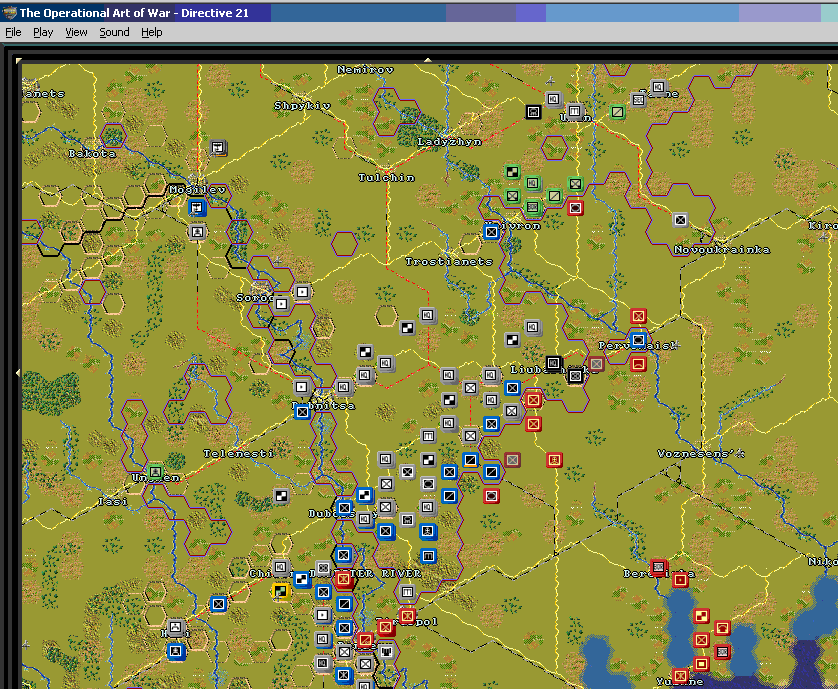Select the red stacked counter at Berezivka
The height and width of the screenshot is (689, 839).
click(x=659, y=568)
